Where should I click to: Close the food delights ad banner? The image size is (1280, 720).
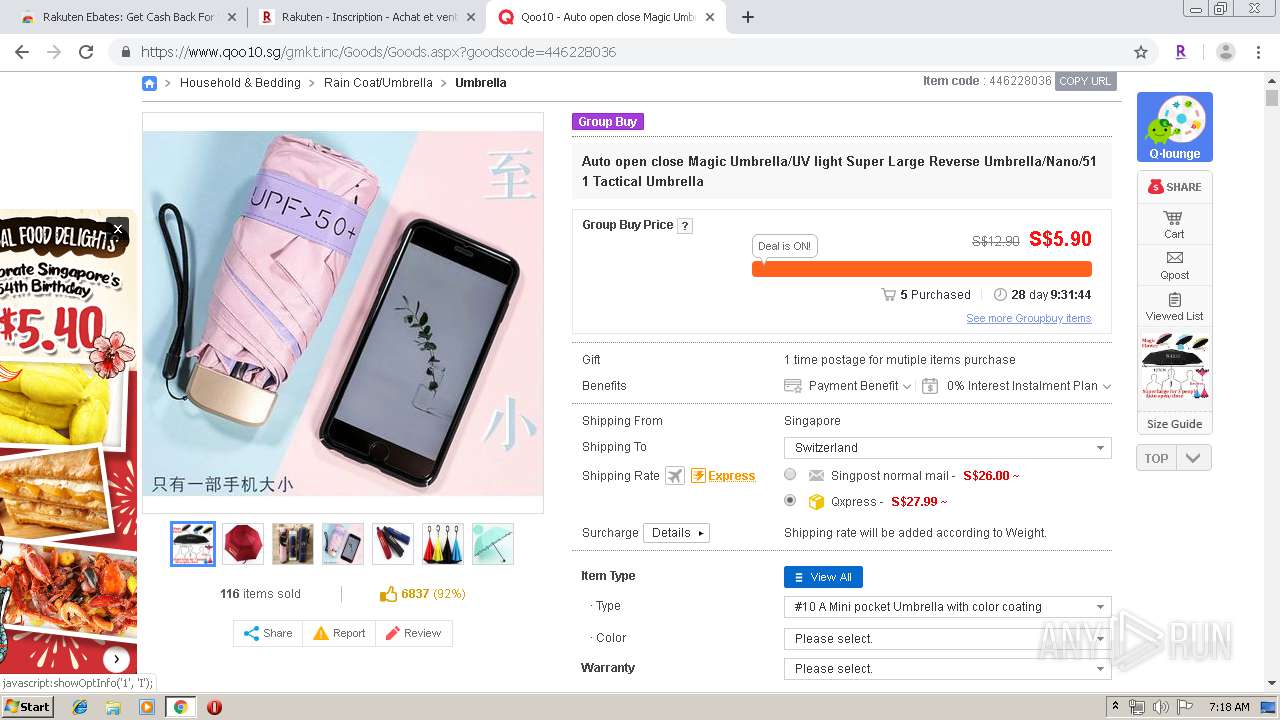(x=118, y=229)
